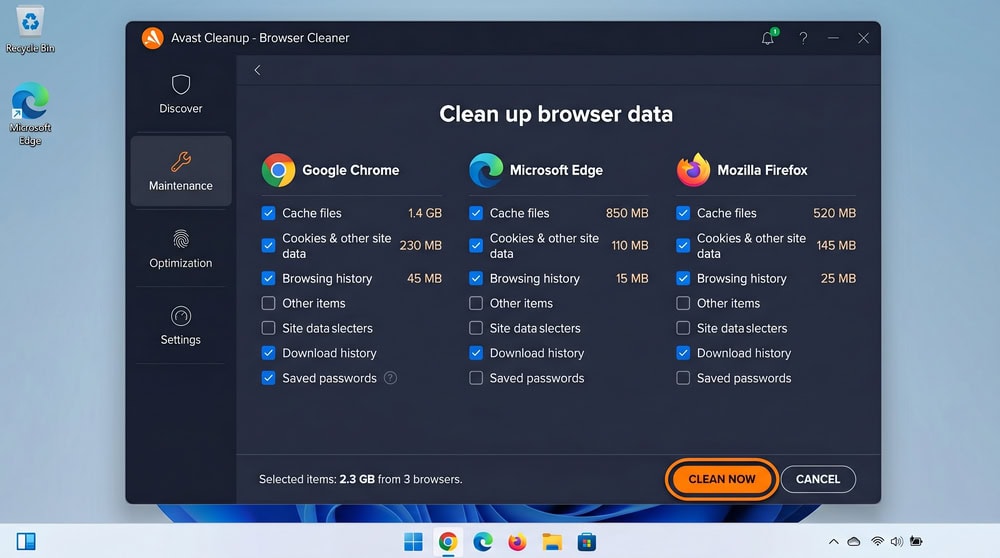
Task: Click the OneDrive cloud tray icon
Action: pos(854,541)
